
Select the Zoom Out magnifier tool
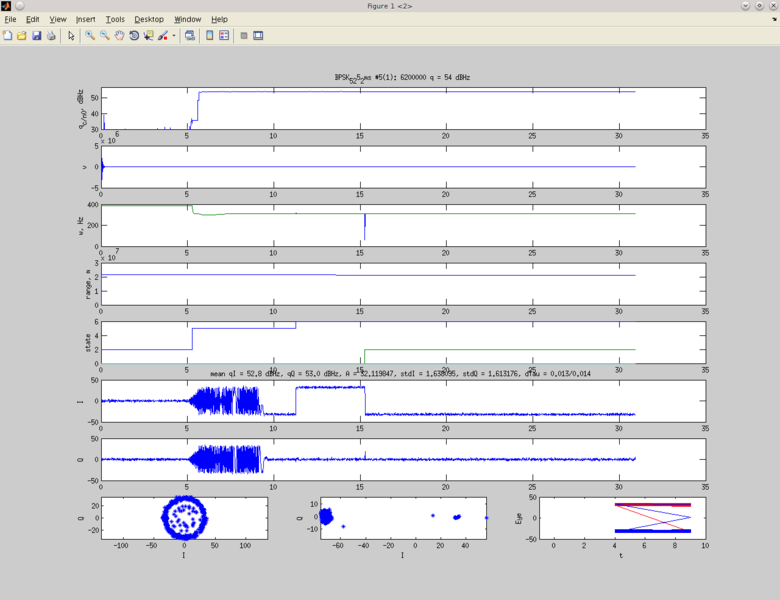pyautogui.click(x=104, y=36)
